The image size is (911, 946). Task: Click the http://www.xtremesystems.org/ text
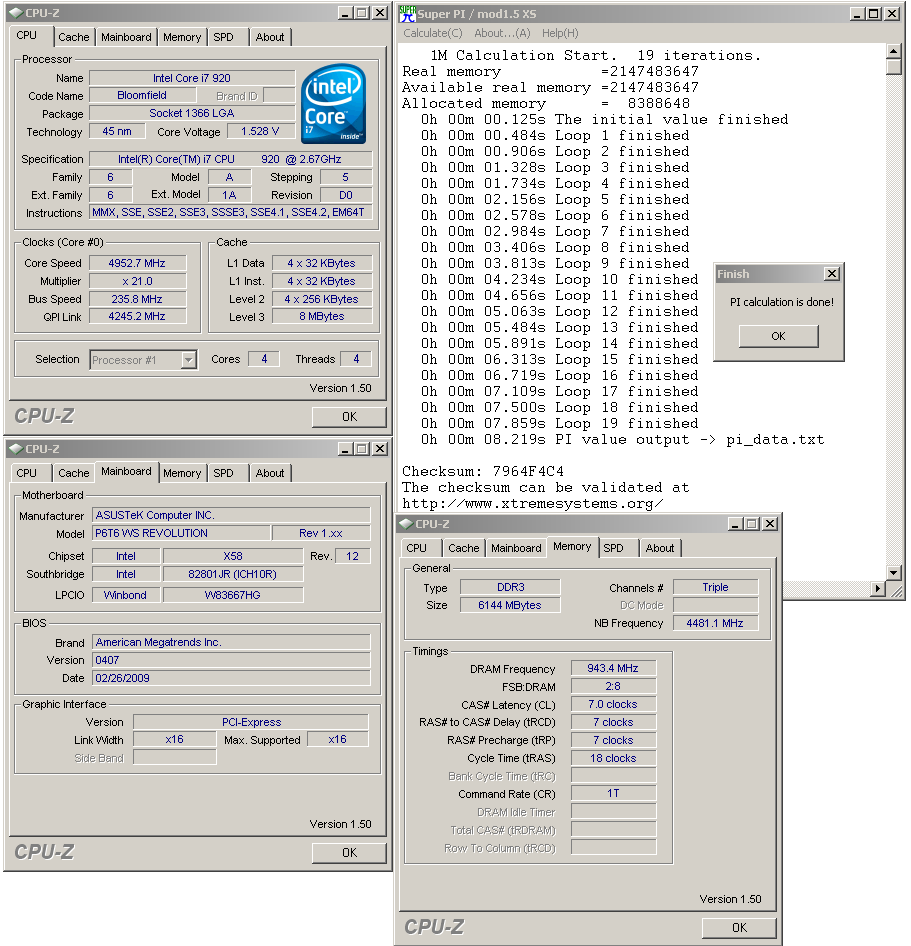[533, 503]
